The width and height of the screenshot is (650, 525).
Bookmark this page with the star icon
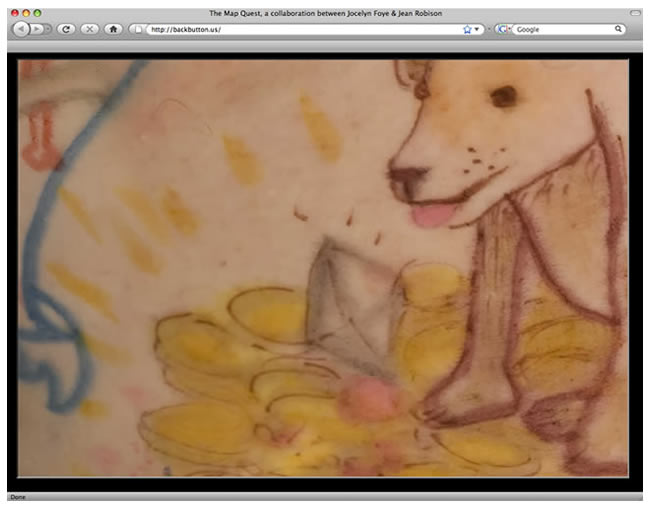click(x=467, y=29)
